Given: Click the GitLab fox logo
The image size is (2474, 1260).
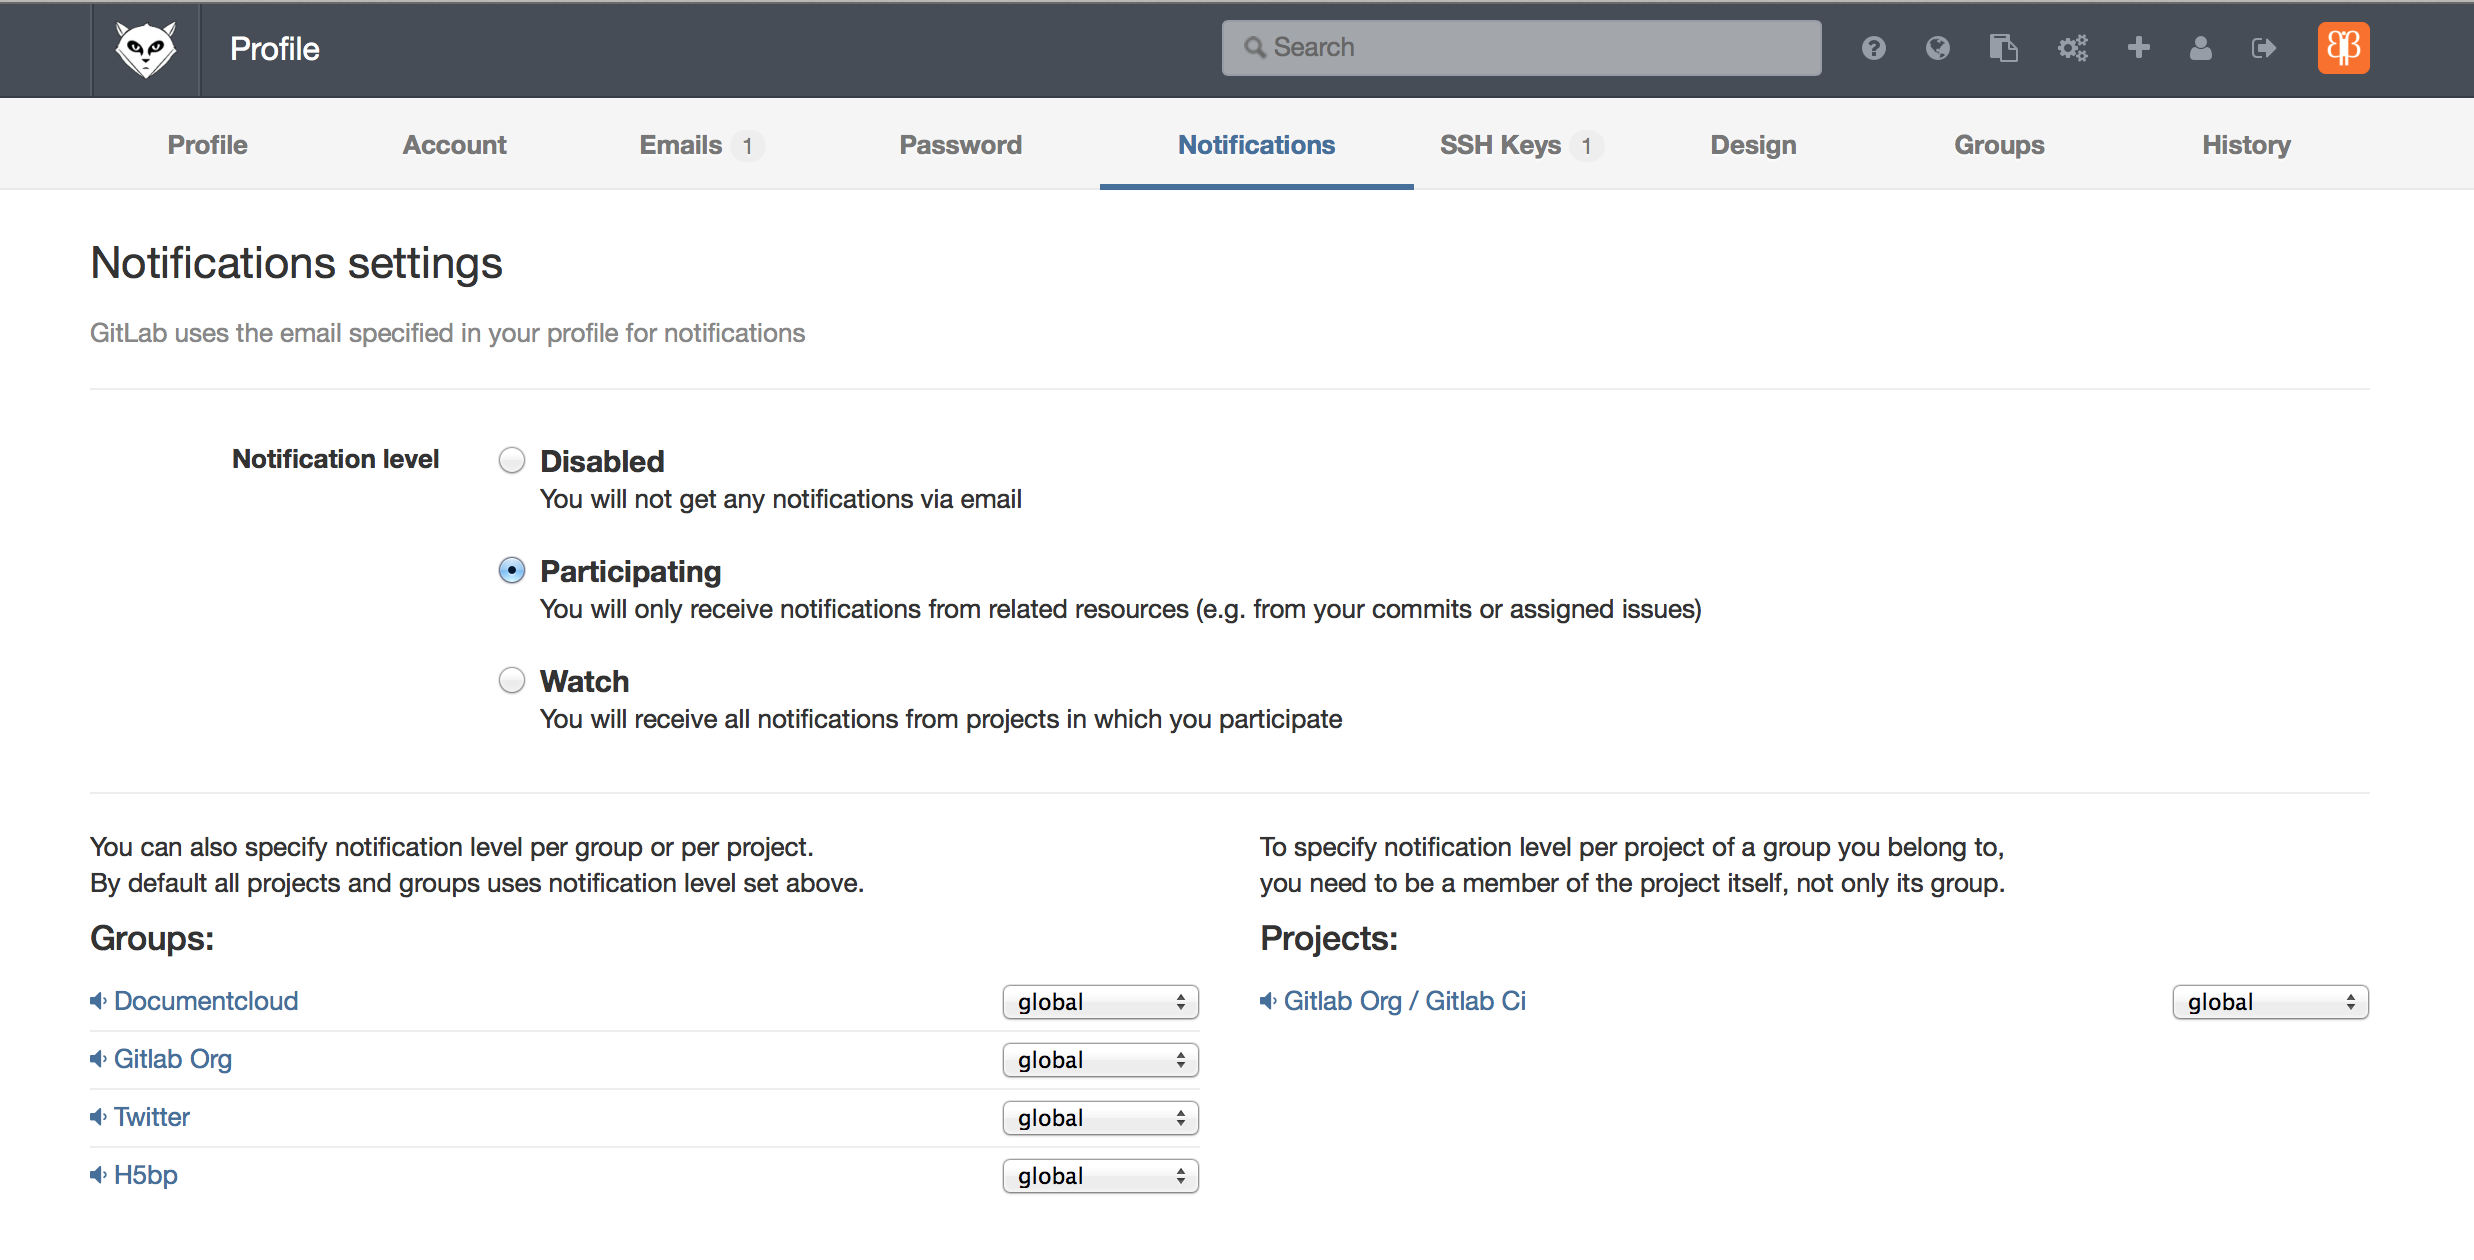Looking at the screenshot, I should (146, 49).
